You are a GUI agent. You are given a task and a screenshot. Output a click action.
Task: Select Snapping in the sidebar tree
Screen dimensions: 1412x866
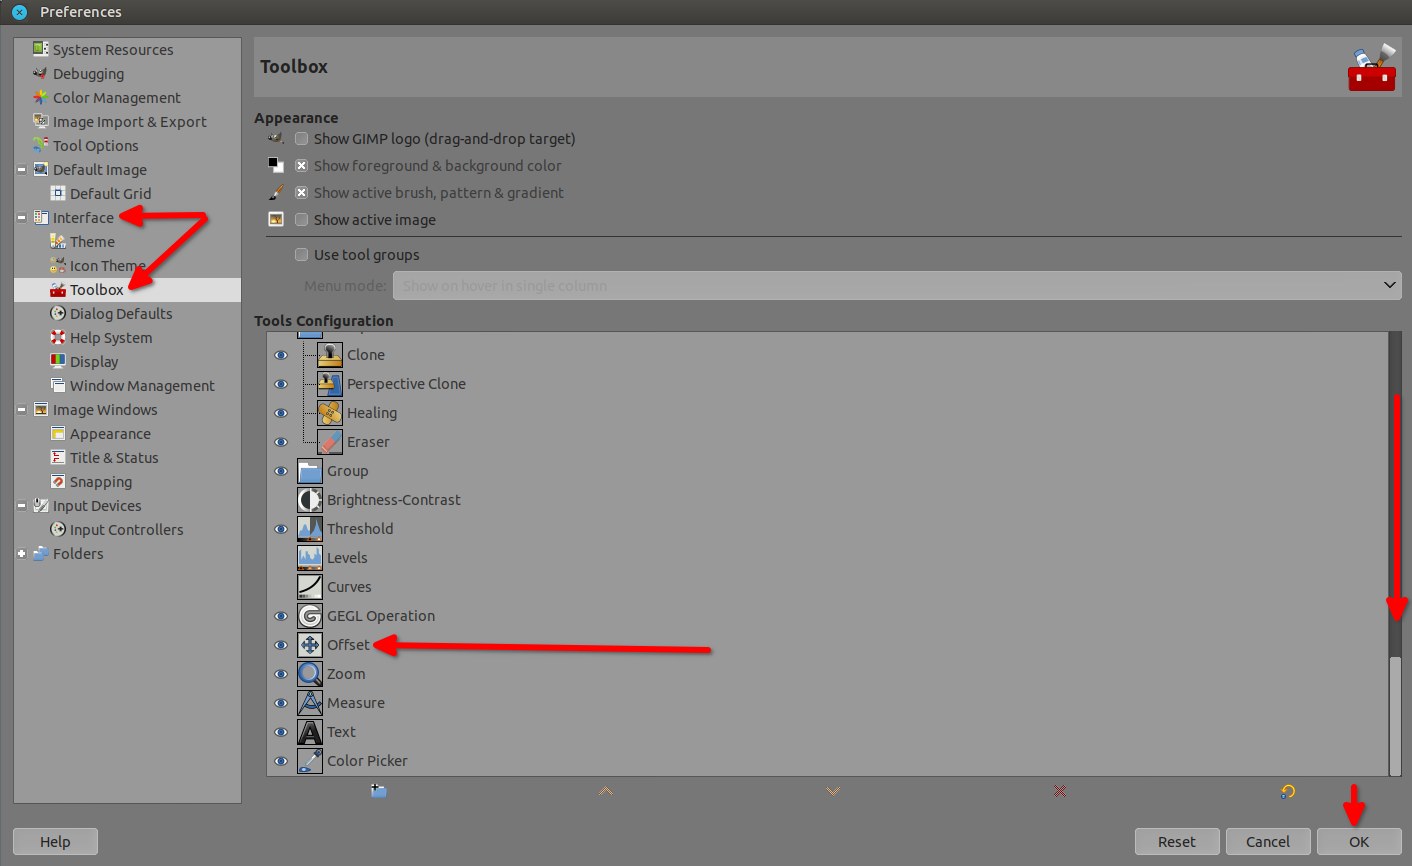pos(101,482)
